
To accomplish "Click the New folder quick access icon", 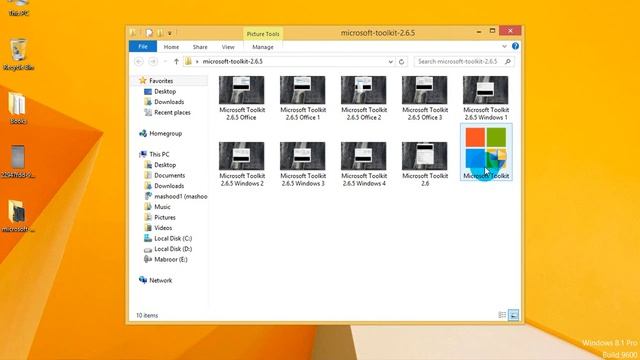I will point(160,33).
